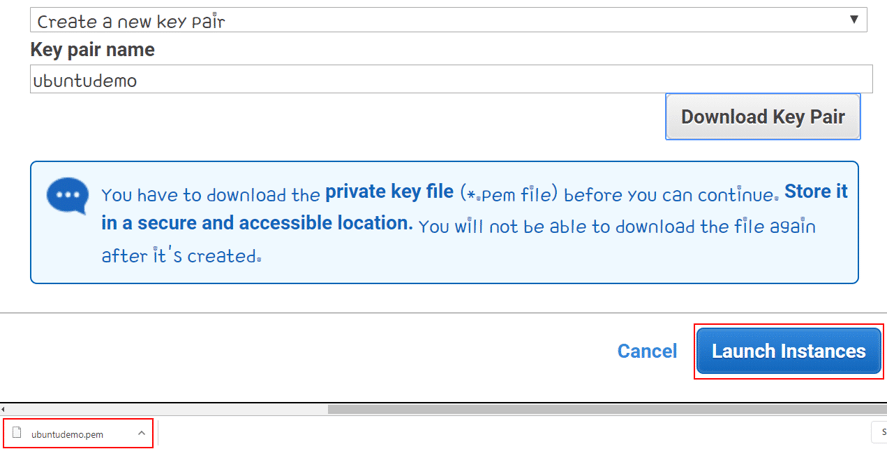
Task: Click empty area of the downloads bar
Action: click(509, 433)
